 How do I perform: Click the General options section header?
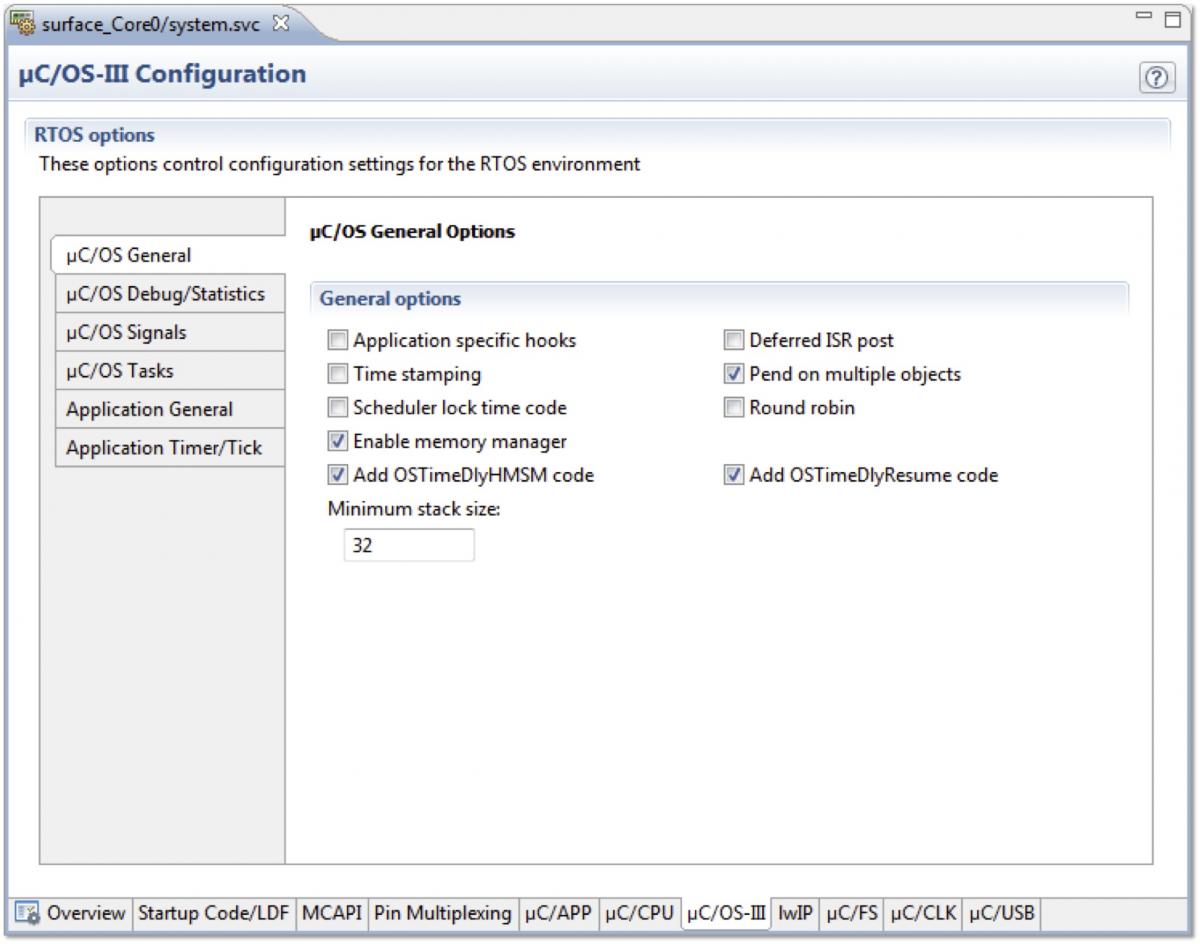pos(390,299)
